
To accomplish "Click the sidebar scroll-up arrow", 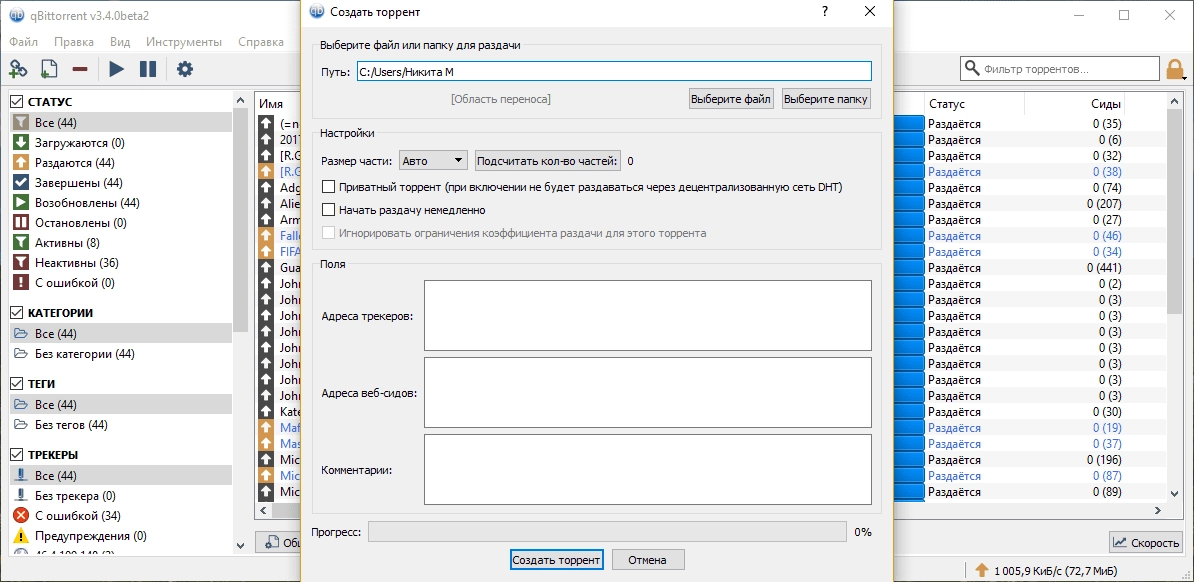I will [x=241, y=100].
